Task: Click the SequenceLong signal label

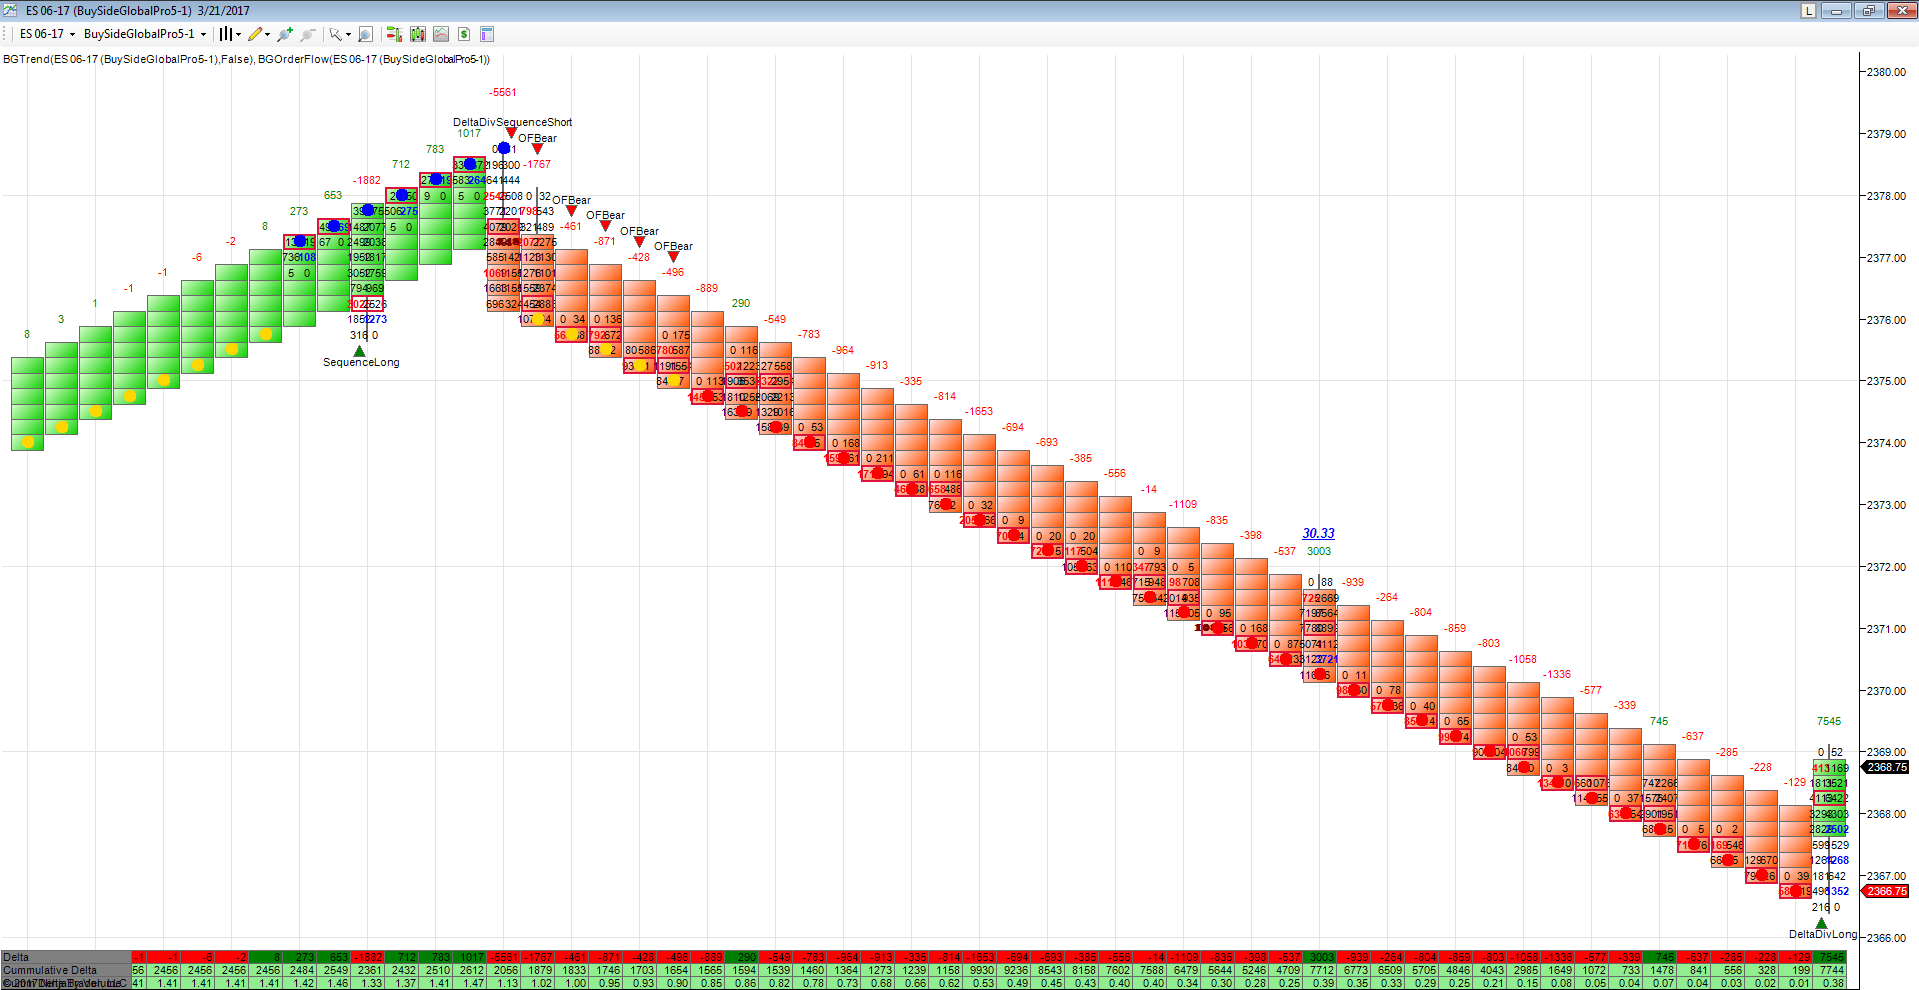Action: tap(361, 362)
